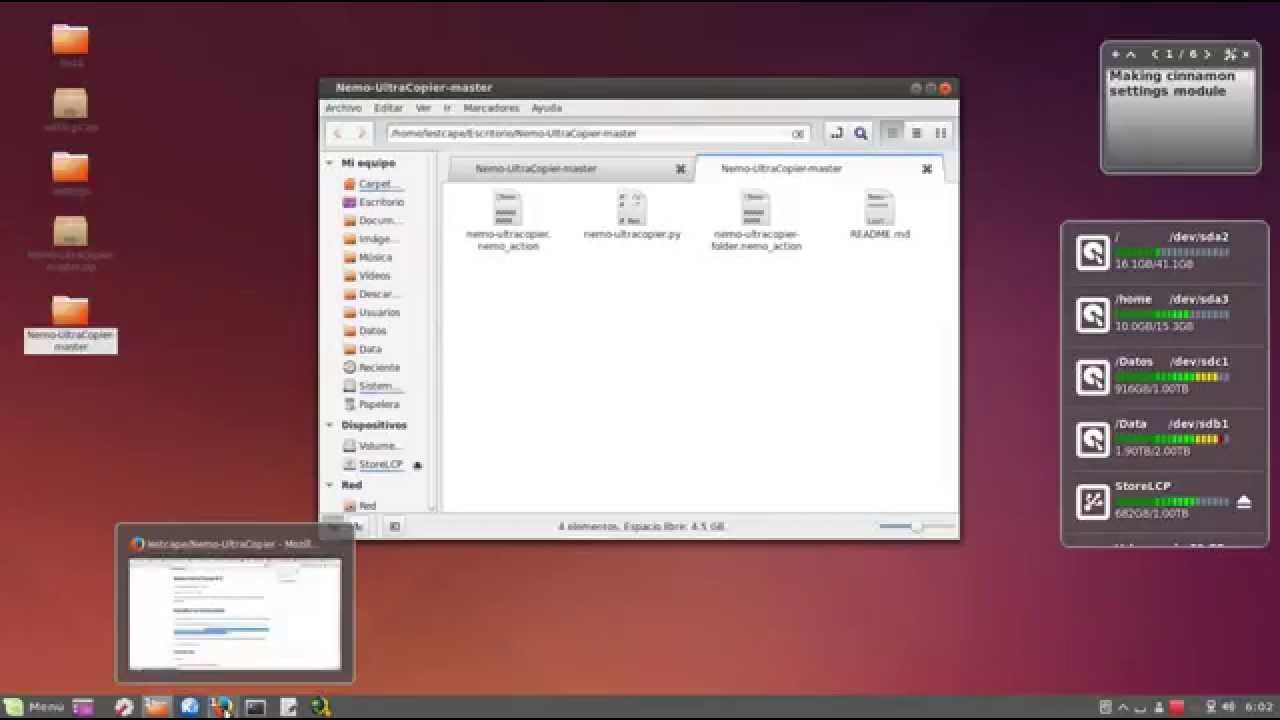Open Usuarios in sidebar
This screenshot has width=1280, height=720.
[x=372, y=312]
